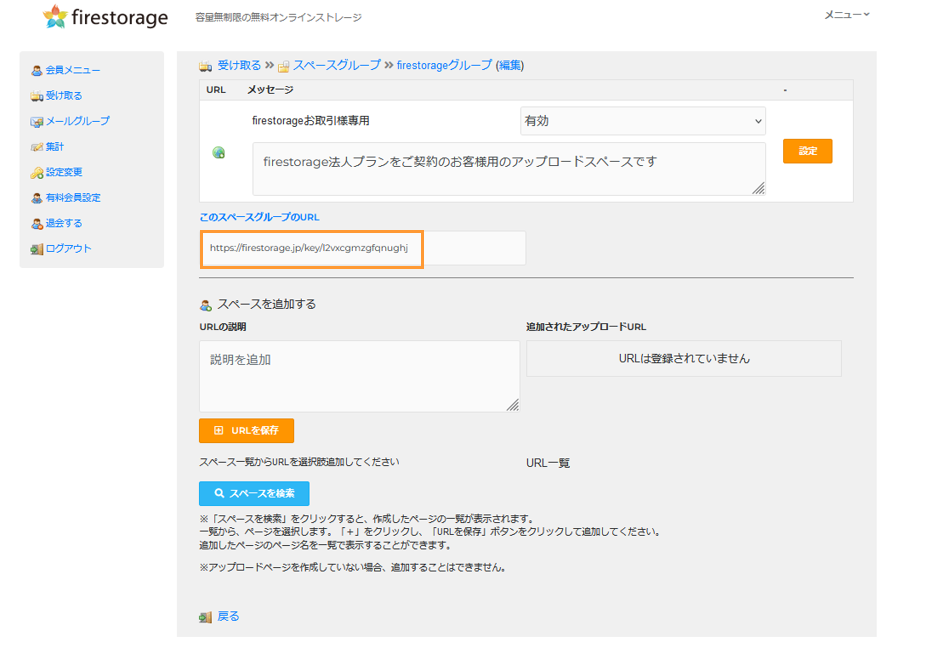Click the 説明を追加 description textarea

pos(359,376)
